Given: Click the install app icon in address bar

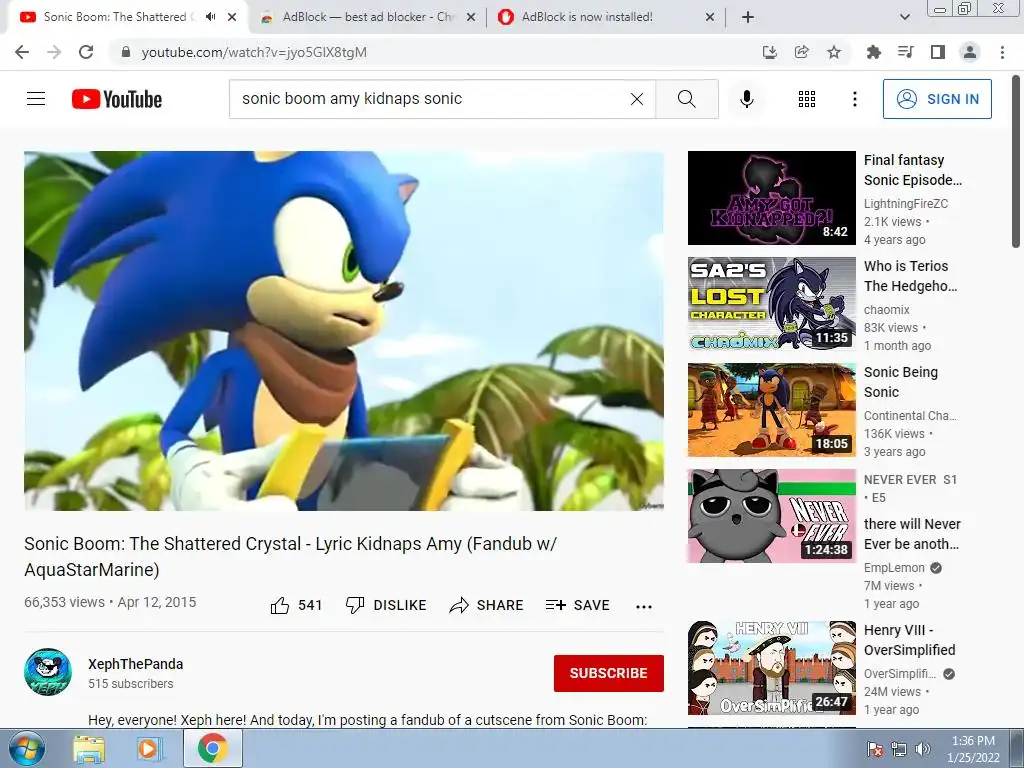Looking at the screenshot, I should tap(770, 52).
